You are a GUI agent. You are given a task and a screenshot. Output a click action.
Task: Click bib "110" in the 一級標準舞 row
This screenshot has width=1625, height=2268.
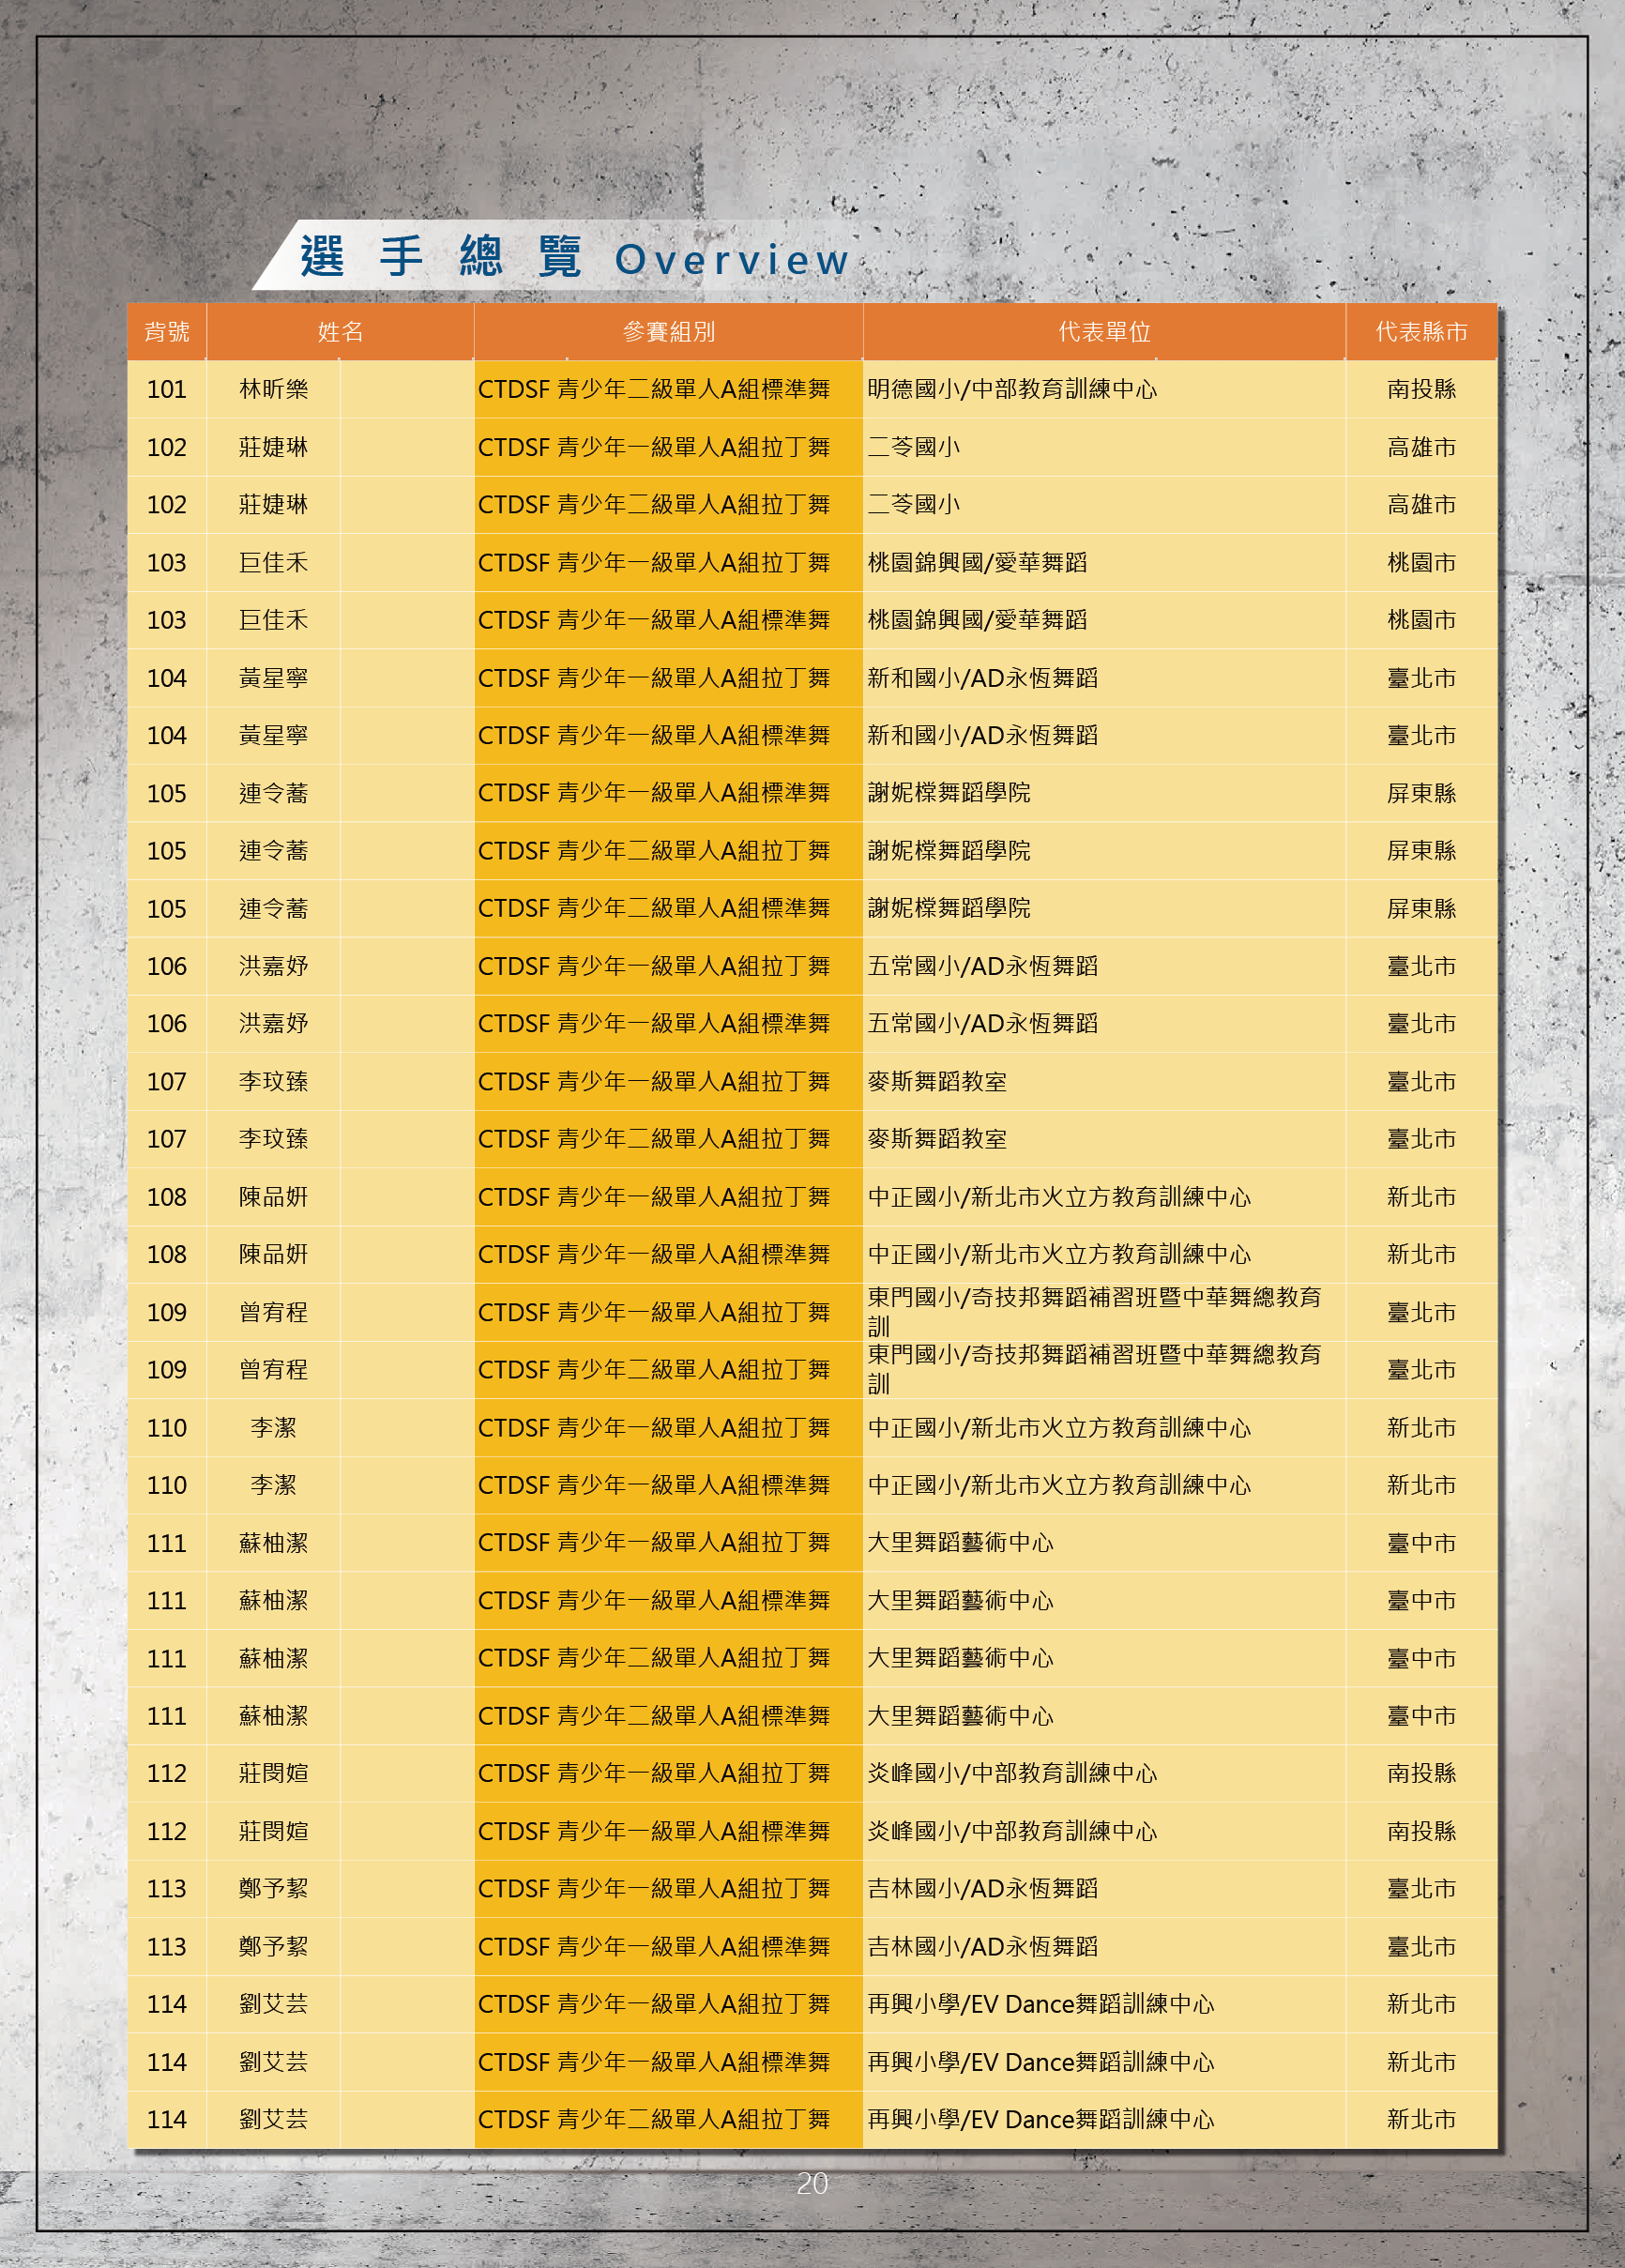pyautogui.click(x=167, y=1485)
